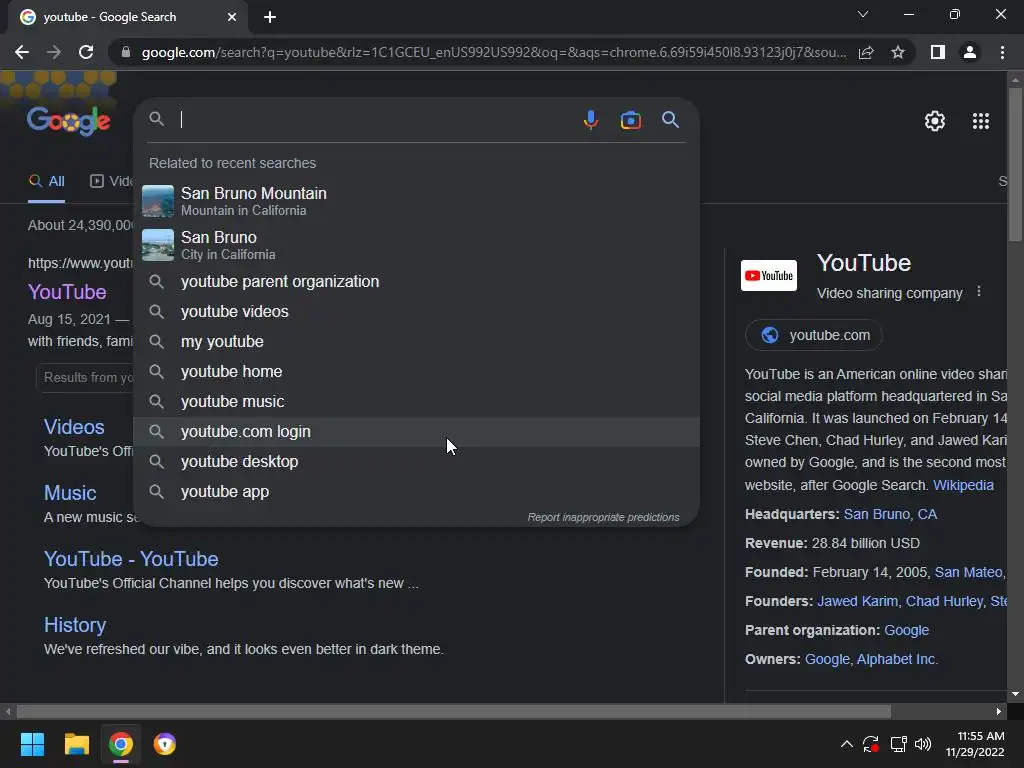Image resolution: width=1024 pixels, height=768 pixels.
Task: Select the All results tab
Action: coord(46,182)
